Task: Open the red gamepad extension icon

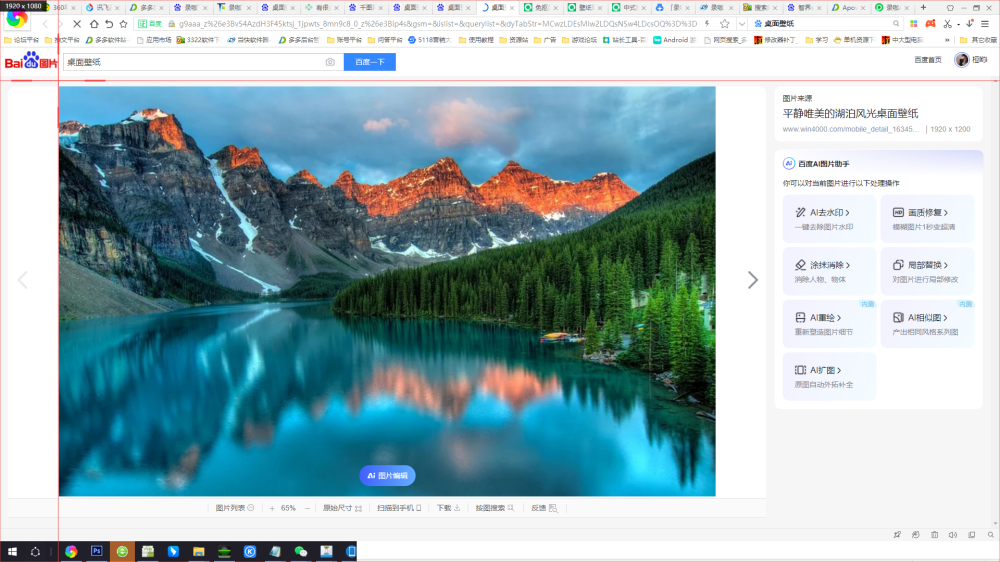Action: point(930,24)
